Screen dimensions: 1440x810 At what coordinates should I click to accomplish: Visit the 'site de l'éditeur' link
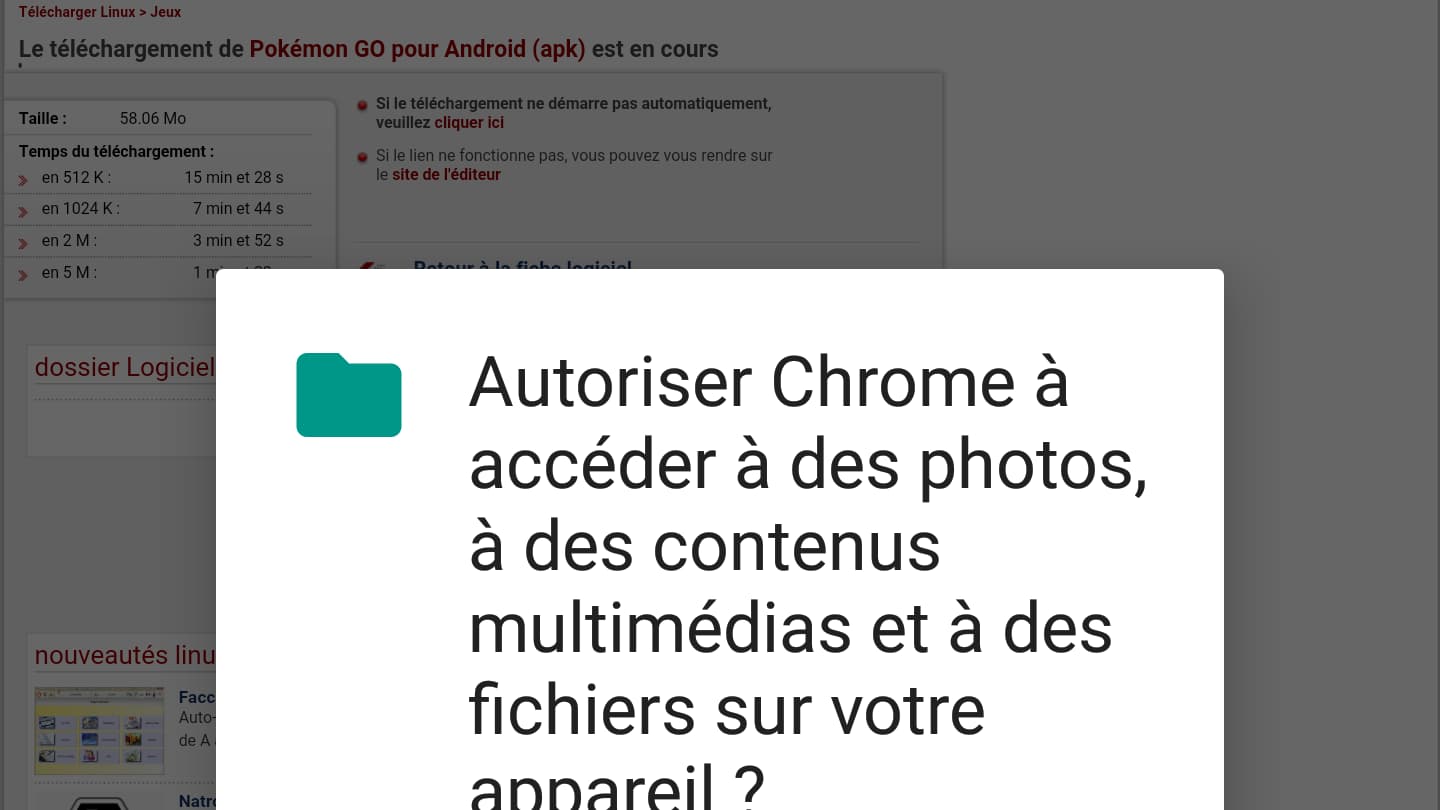click(x=446, y=175)
